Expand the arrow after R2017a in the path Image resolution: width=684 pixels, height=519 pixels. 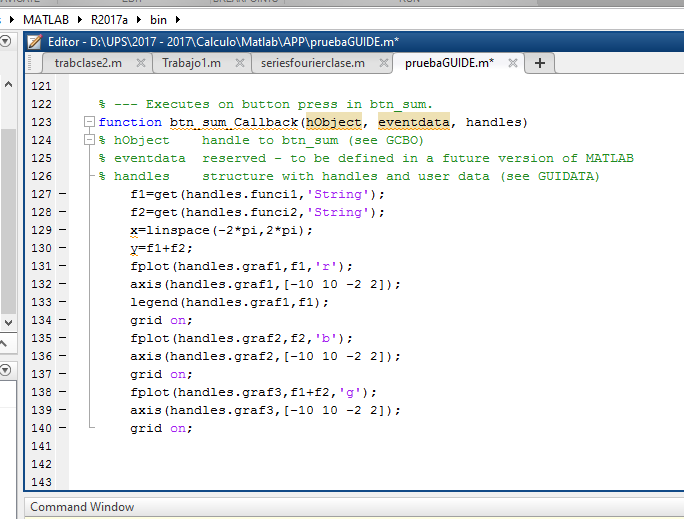139,19
